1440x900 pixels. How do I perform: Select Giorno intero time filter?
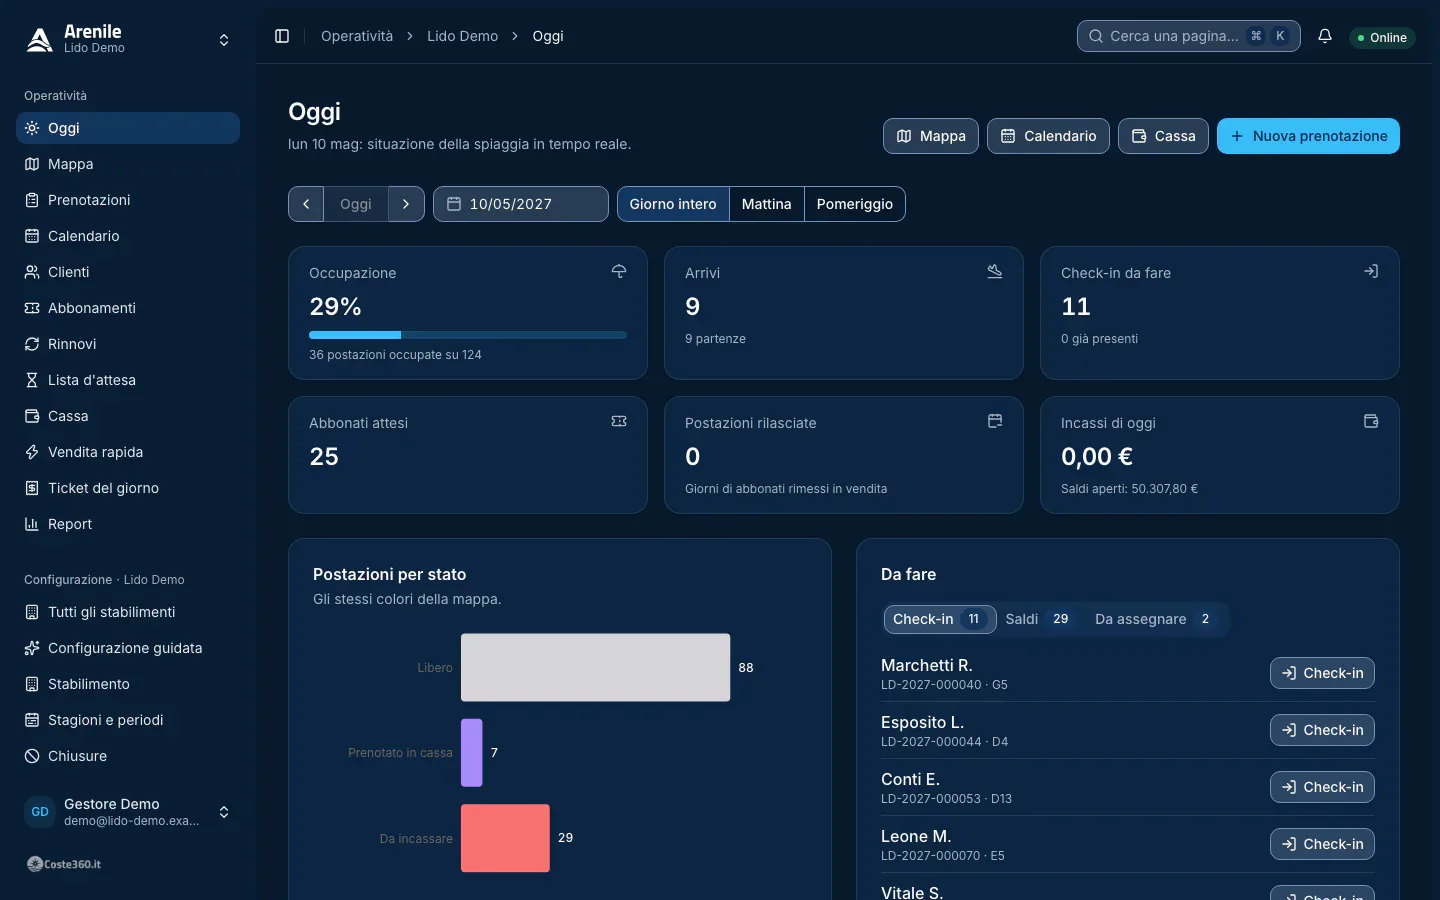click(x=673, y=204)
